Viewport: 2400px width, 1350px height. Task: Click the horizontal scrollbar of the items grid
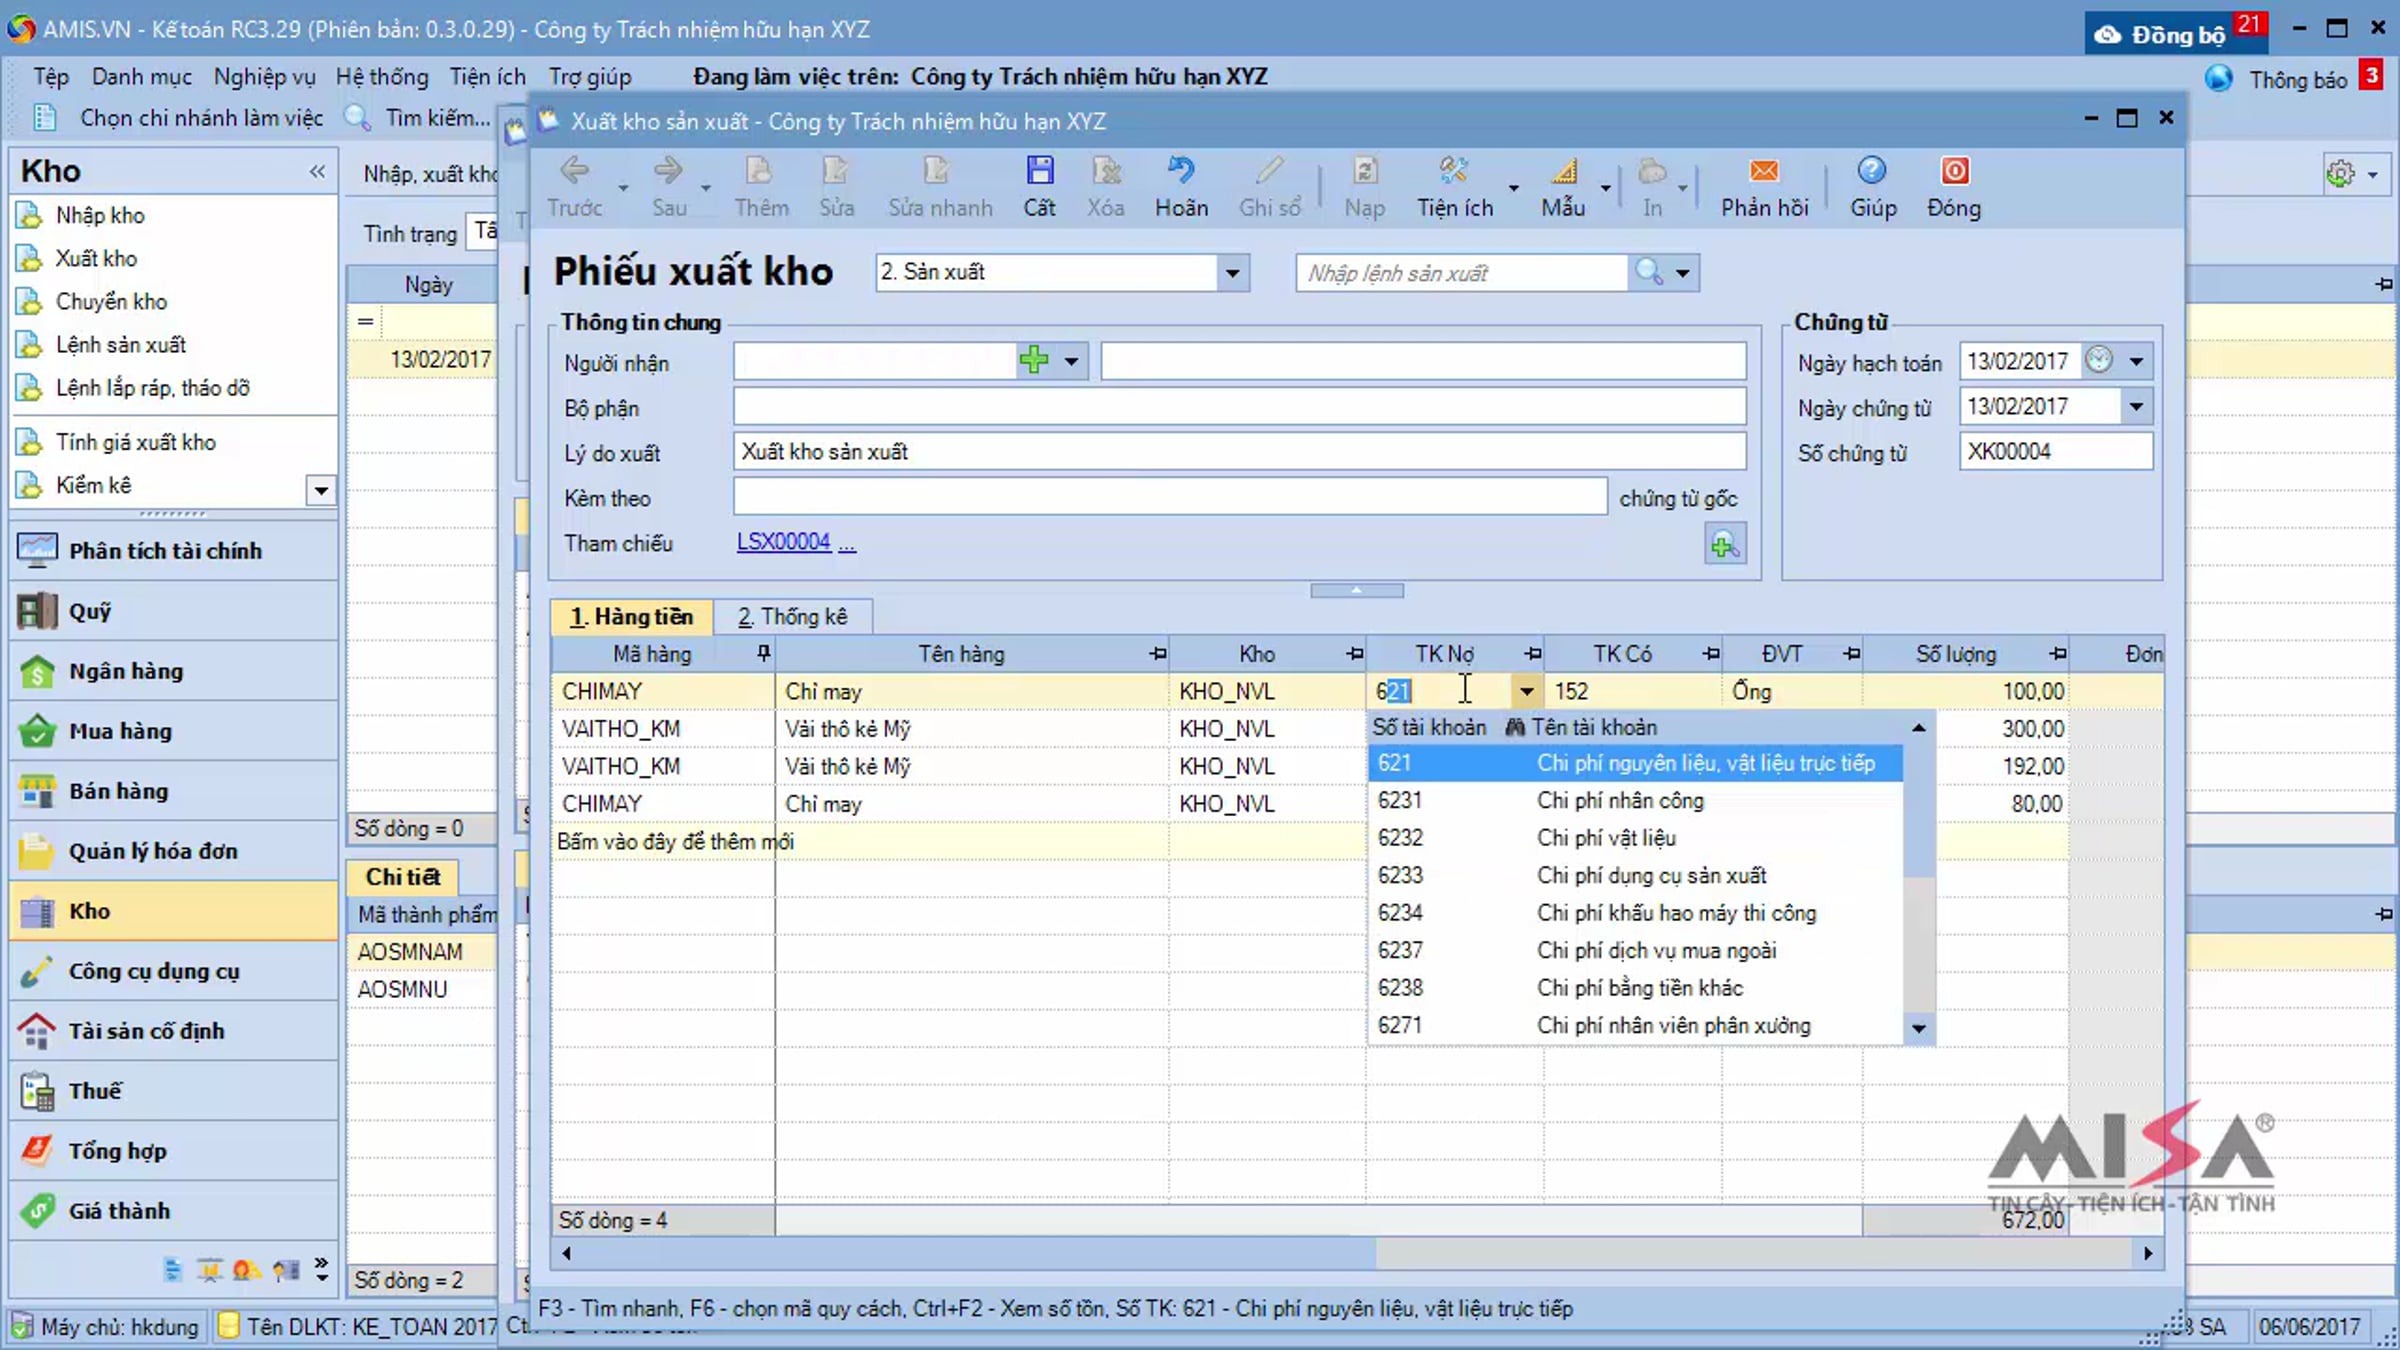click(1356, 1253)
